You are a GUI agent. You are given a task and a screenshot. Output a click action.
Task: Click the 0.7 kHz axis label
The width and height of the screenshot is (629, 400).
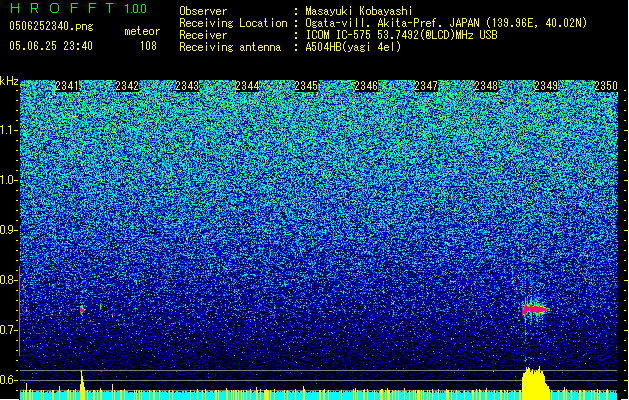(x=8, y=330)
